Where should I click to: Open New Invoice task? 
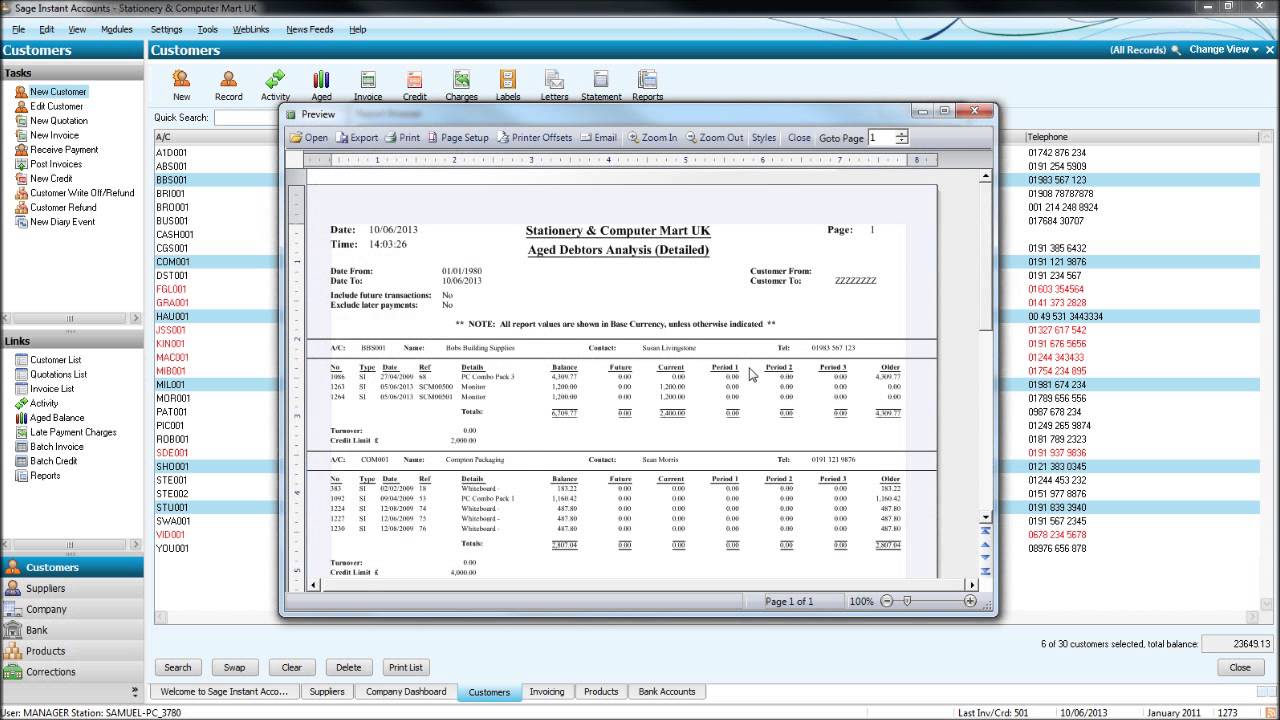[x=54, y=135]
